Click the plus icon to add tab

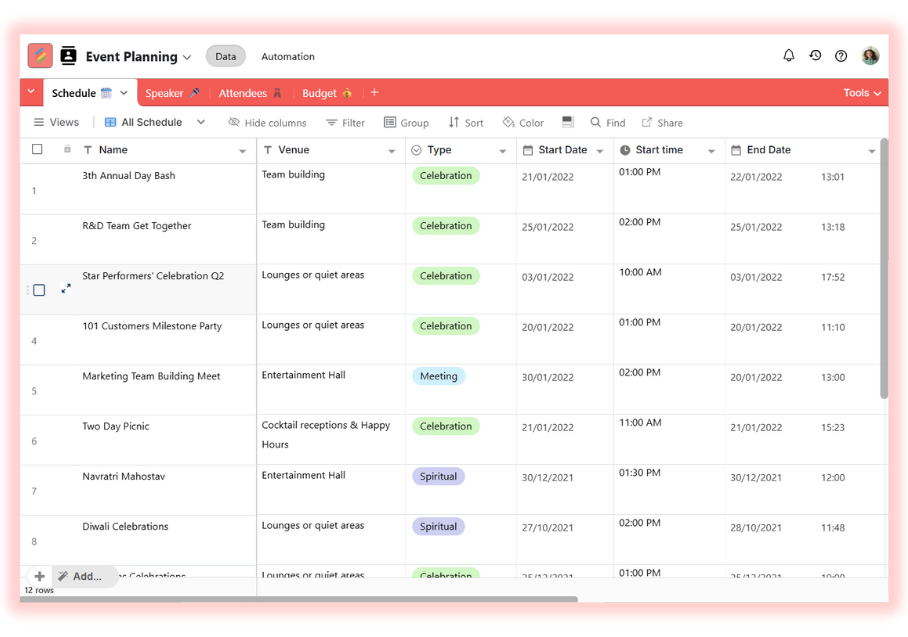(x=375, y=93)
